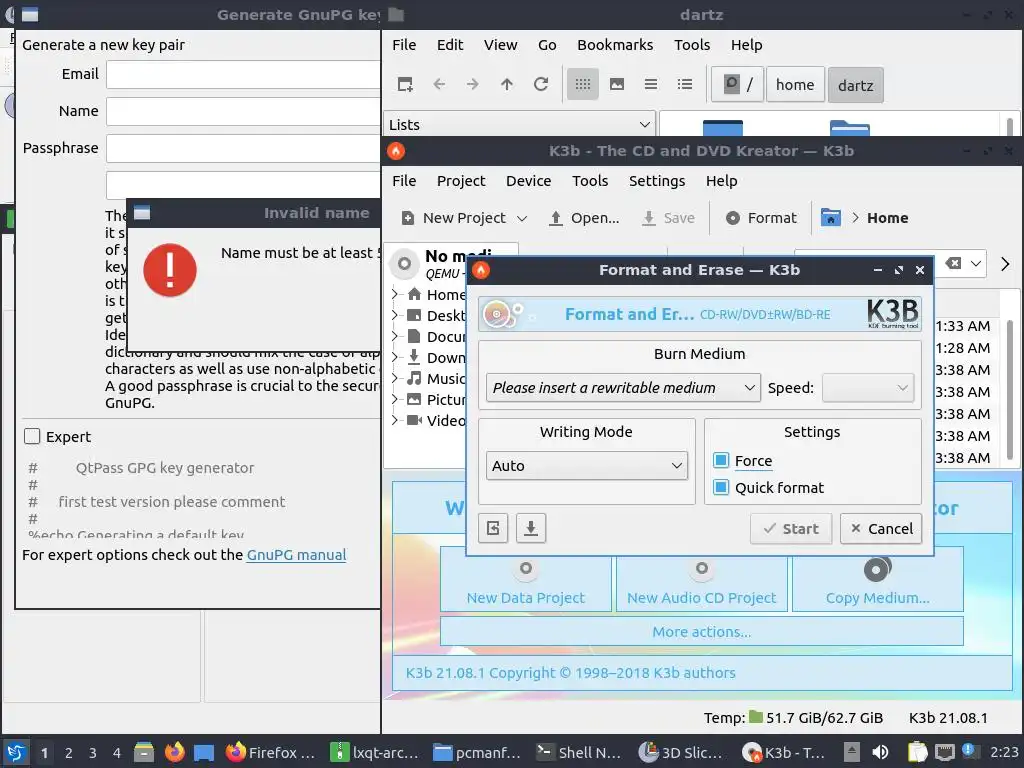Open the GnuPG manual link

(x=296, y=555)
